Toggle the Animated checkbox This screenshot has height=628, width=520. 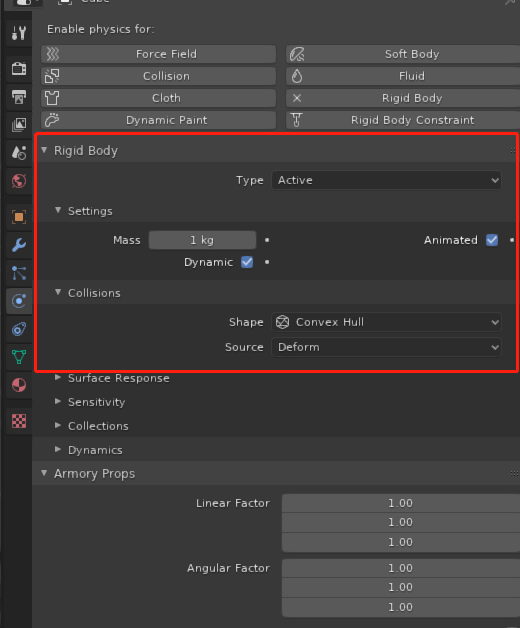click(x=492, y=240)
